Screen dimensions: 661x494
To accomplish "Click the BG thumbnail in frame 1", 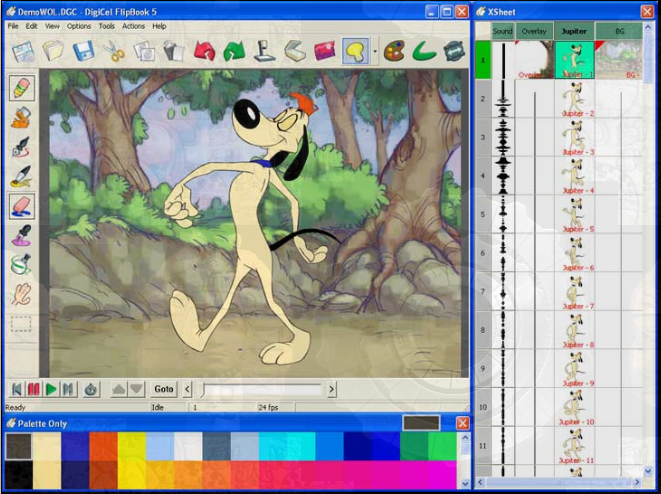I will coord(619,60).
